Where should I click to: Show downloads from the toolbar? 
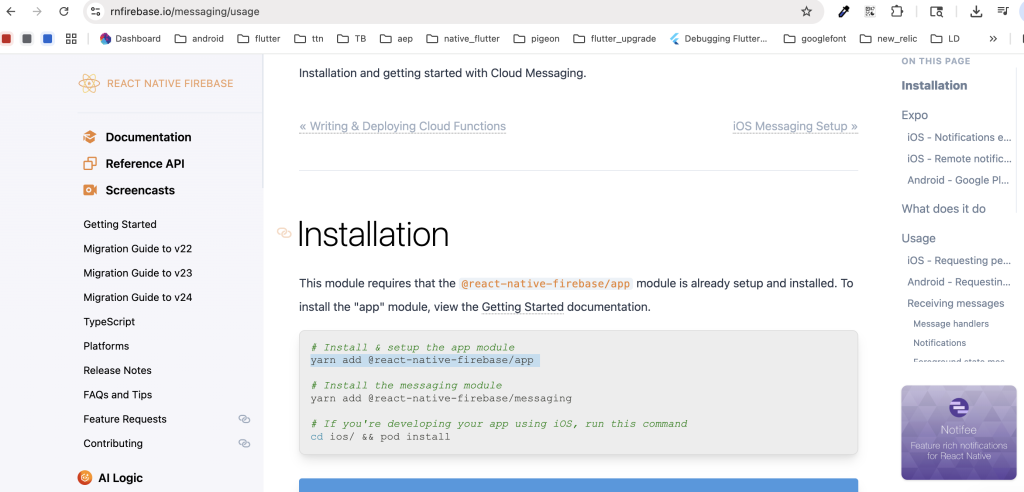(976, 11)
